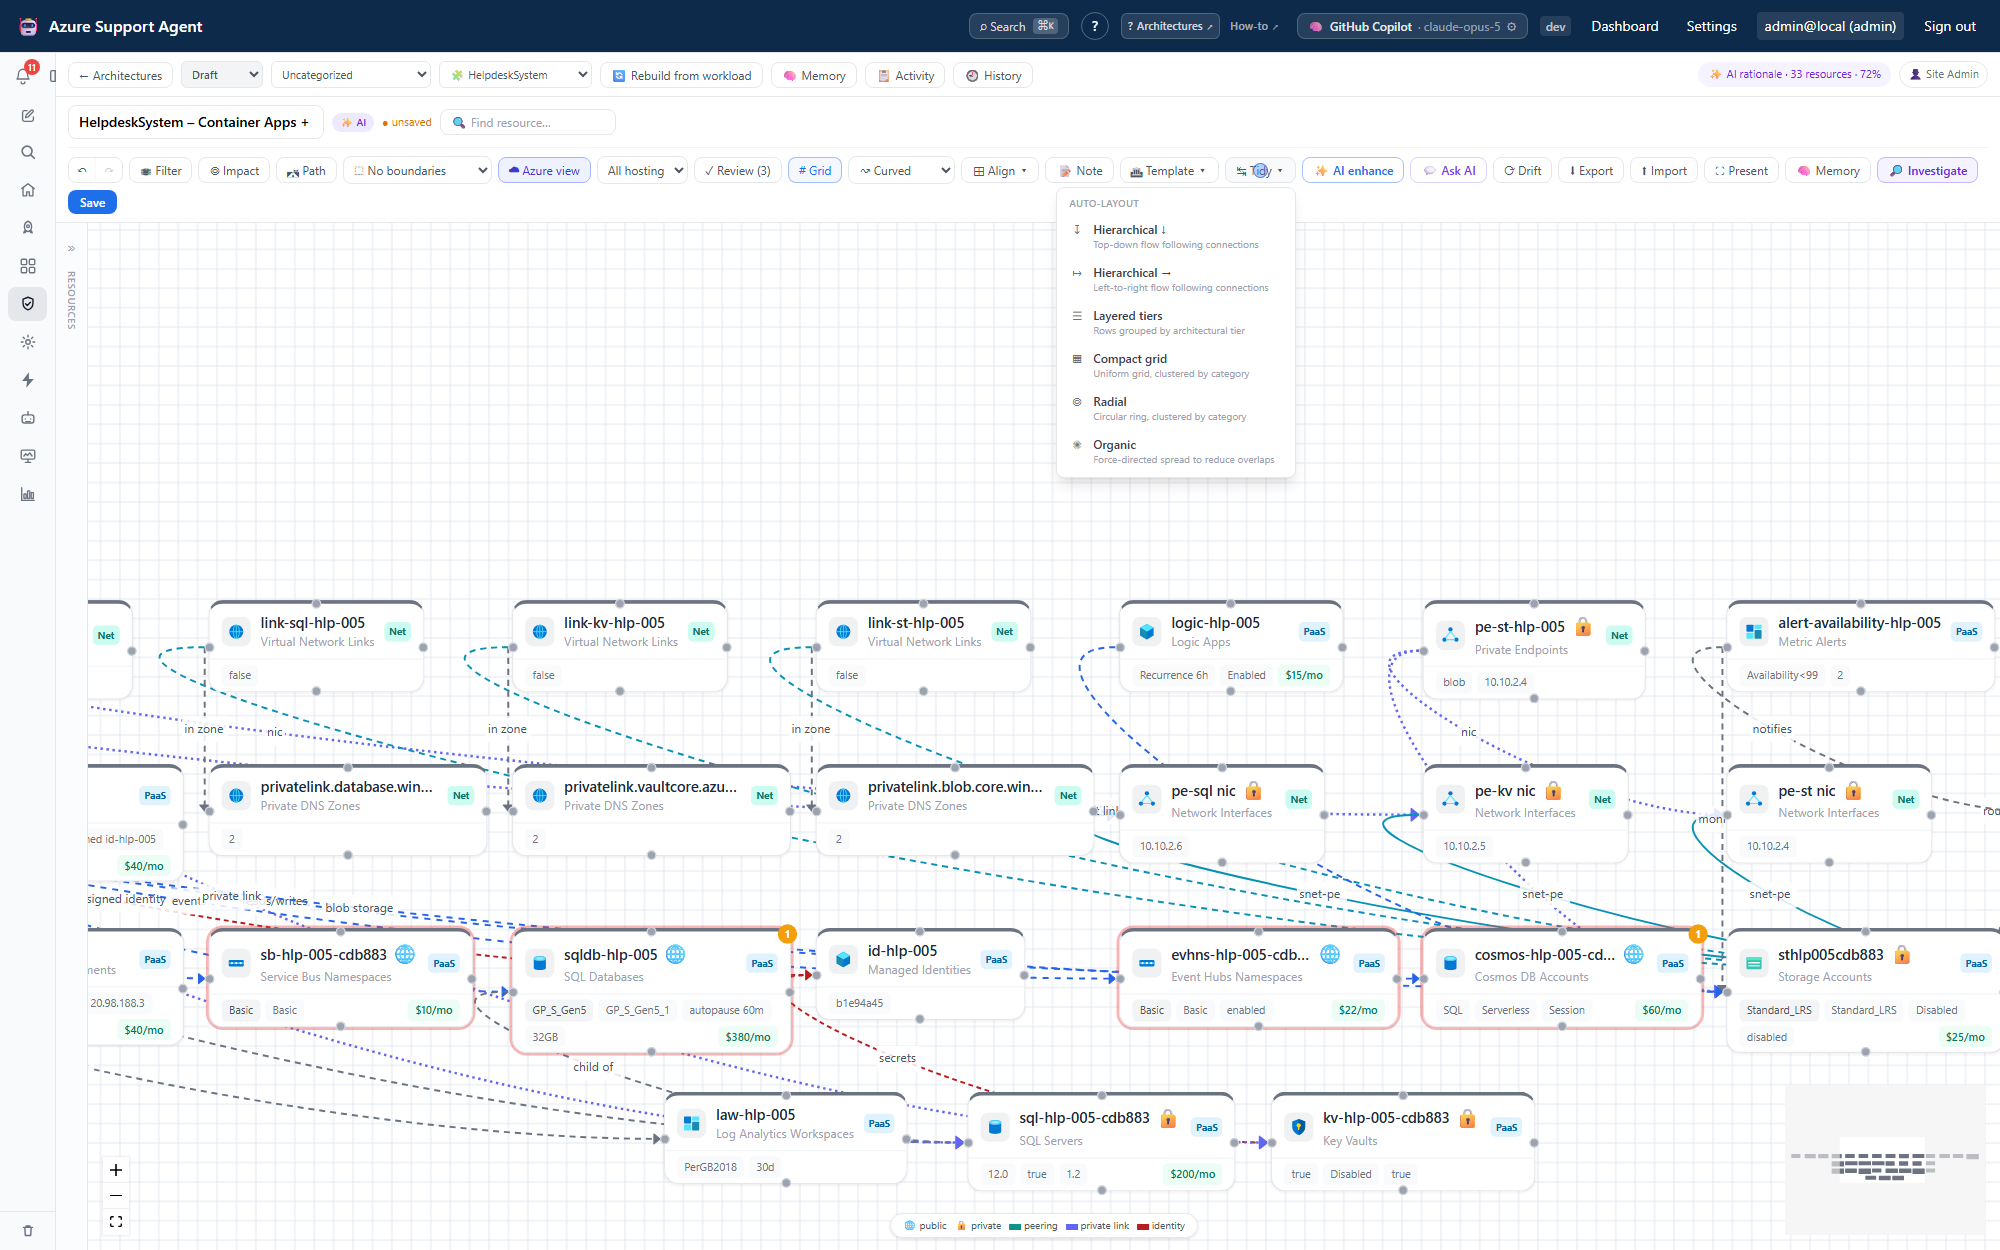
Task: Click the Export button
Action: (1591, 171)
